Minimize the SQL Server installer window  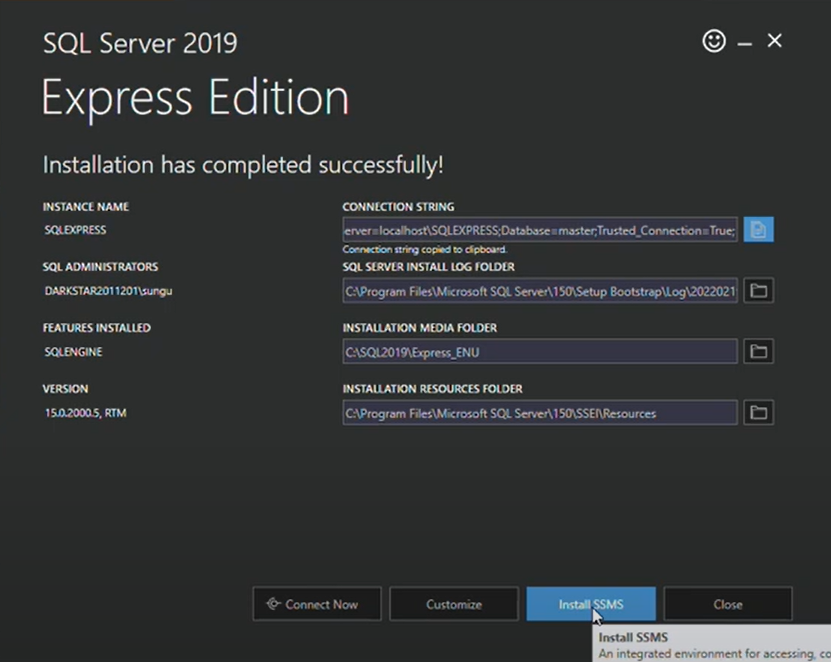(745, 43)
